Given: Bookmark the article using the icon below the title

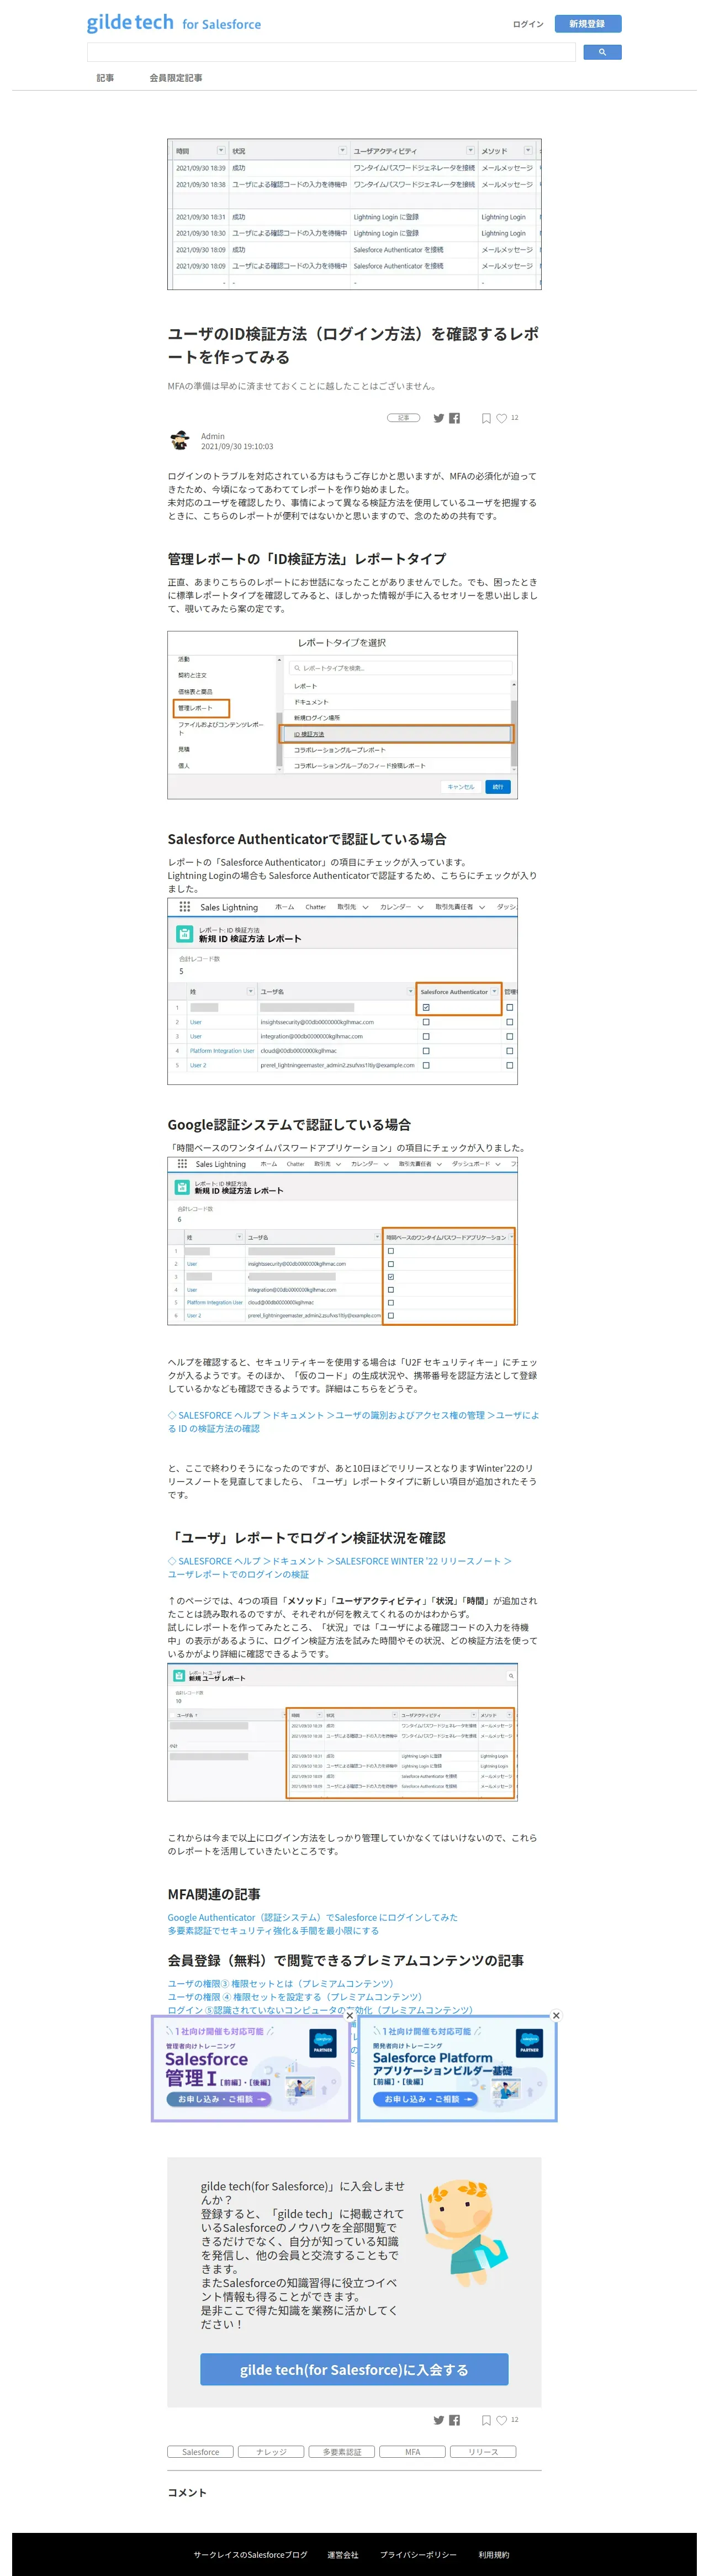Looking at the screenshot, I should click(x=486, y=418).
